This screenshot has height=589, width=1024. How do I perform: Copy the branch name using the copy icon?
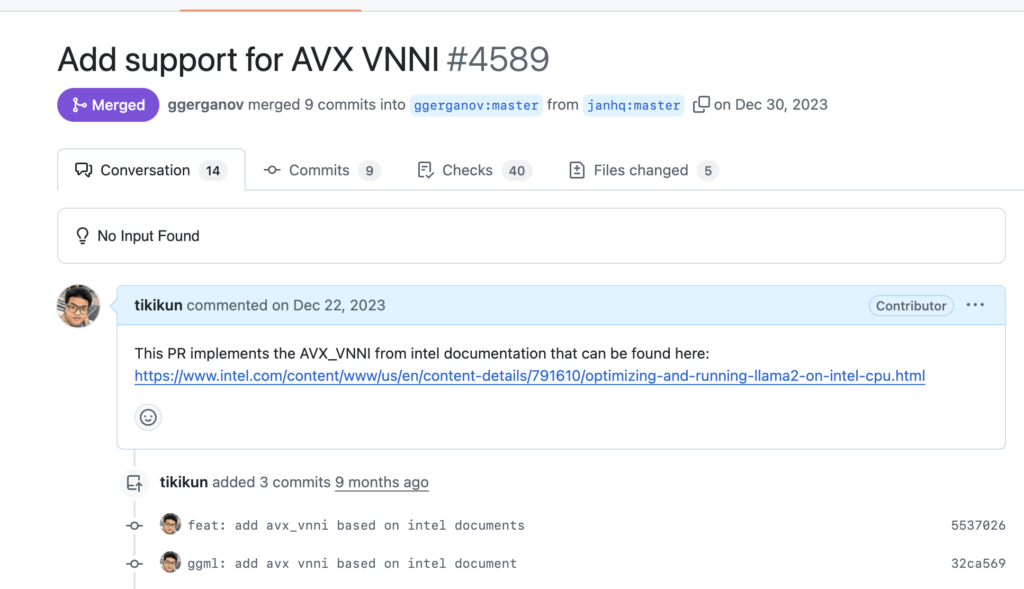point(701,104)
